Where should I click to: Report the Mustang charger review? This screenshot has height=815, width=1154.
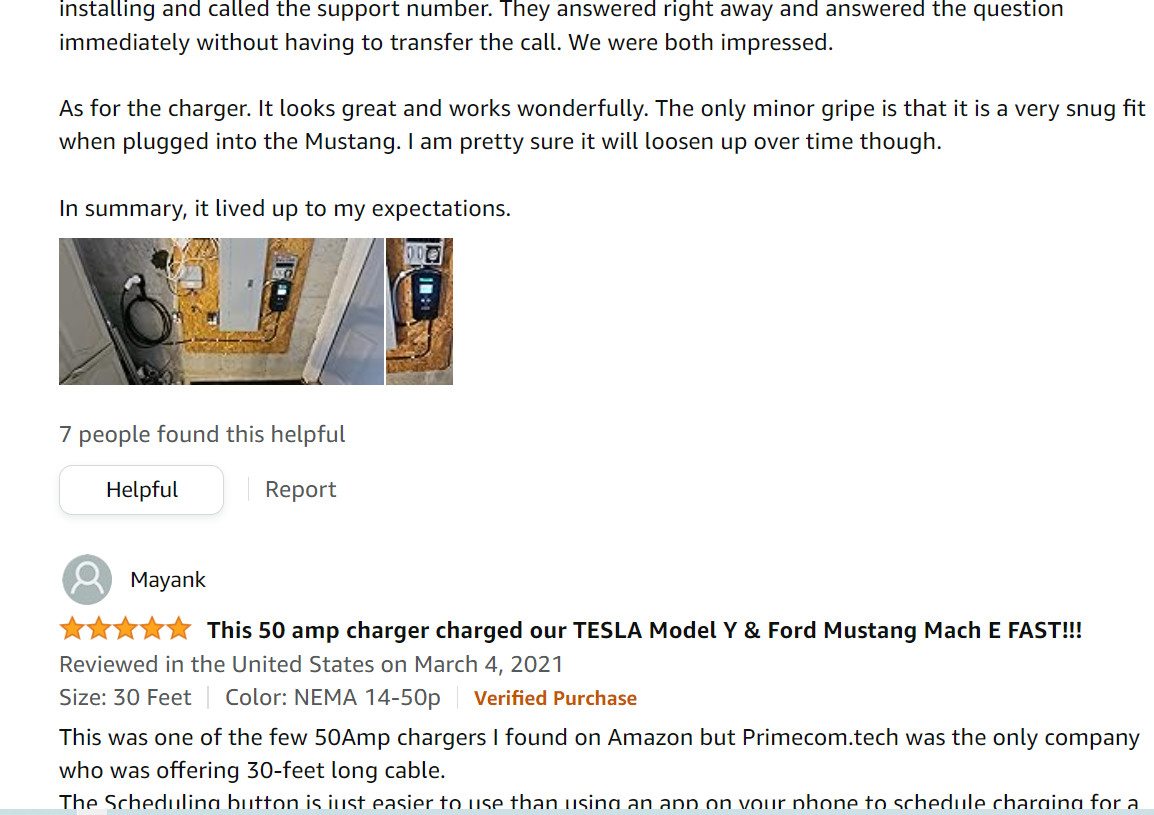point(300,490)
